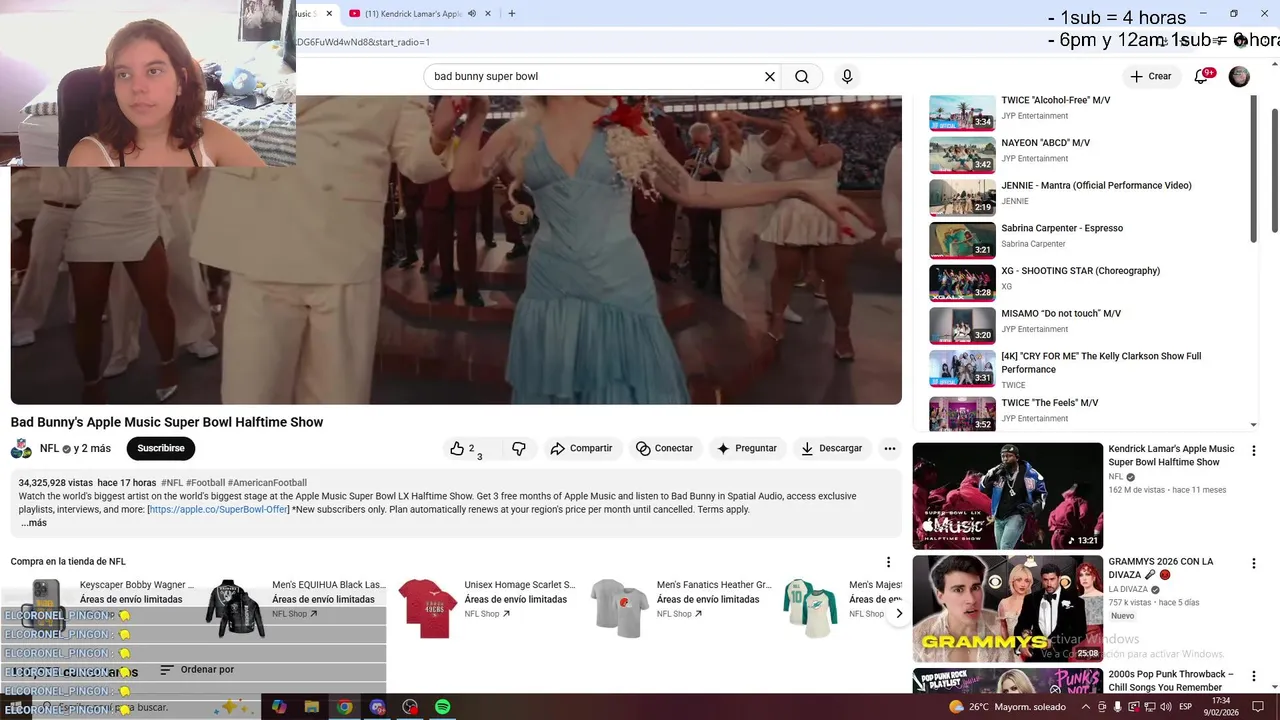1280x720 pixels.
Task: Click the magnifier search button
Action: (802, 76)
